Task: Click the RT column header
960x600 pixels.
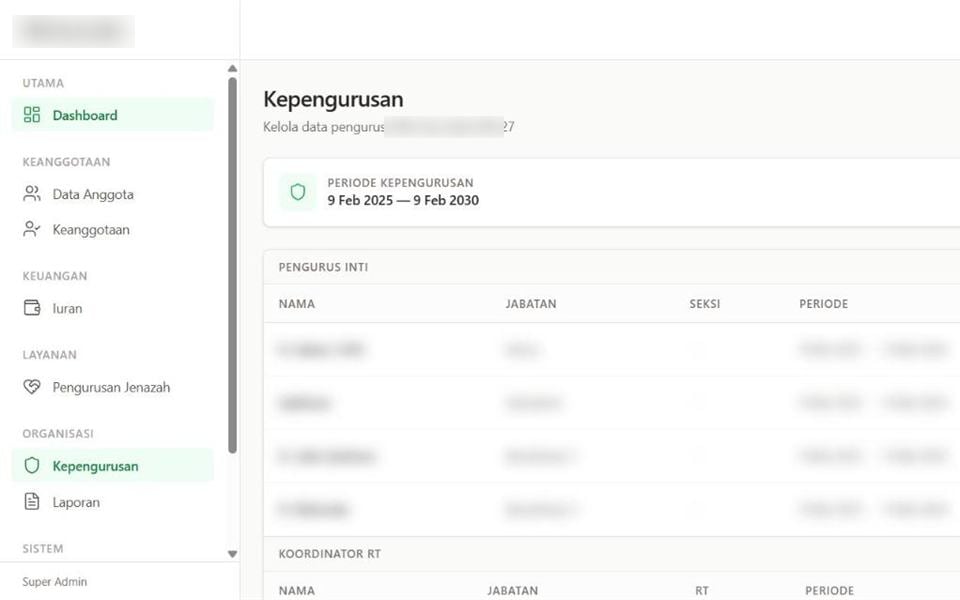Action: pyautogui.click(x=702, y=591)
